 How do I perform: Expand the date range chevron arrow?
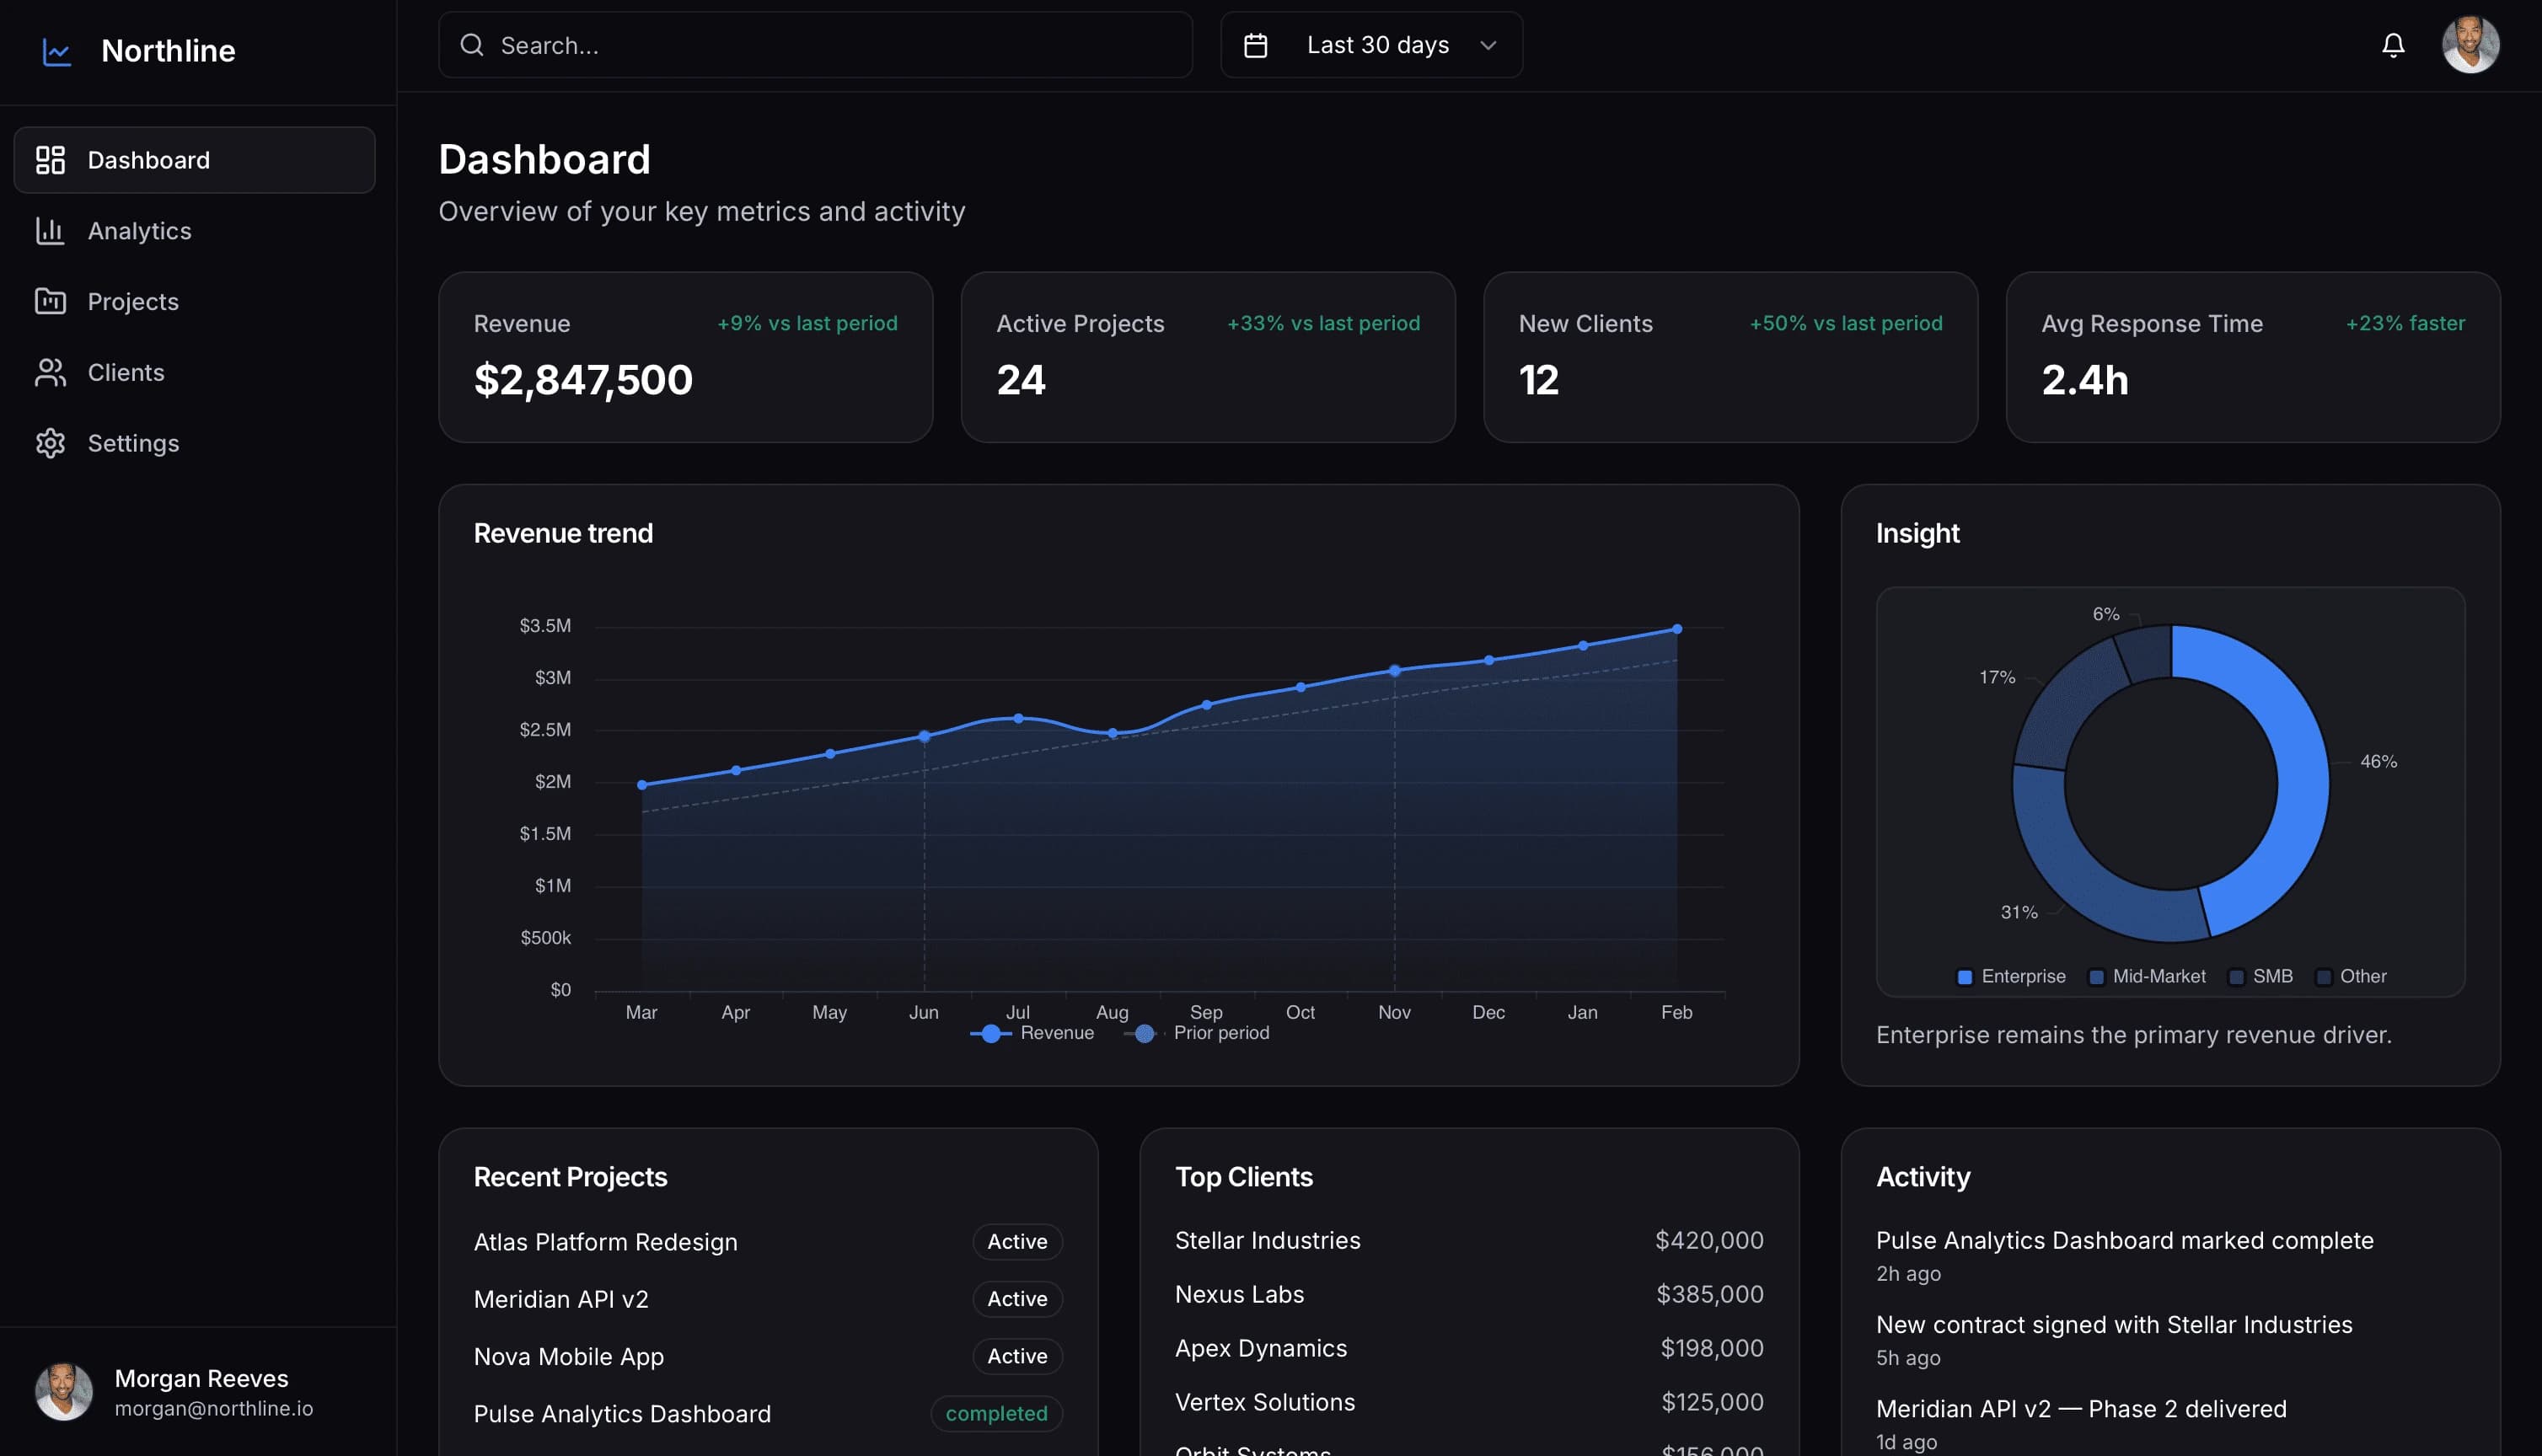pos(1488,45)
